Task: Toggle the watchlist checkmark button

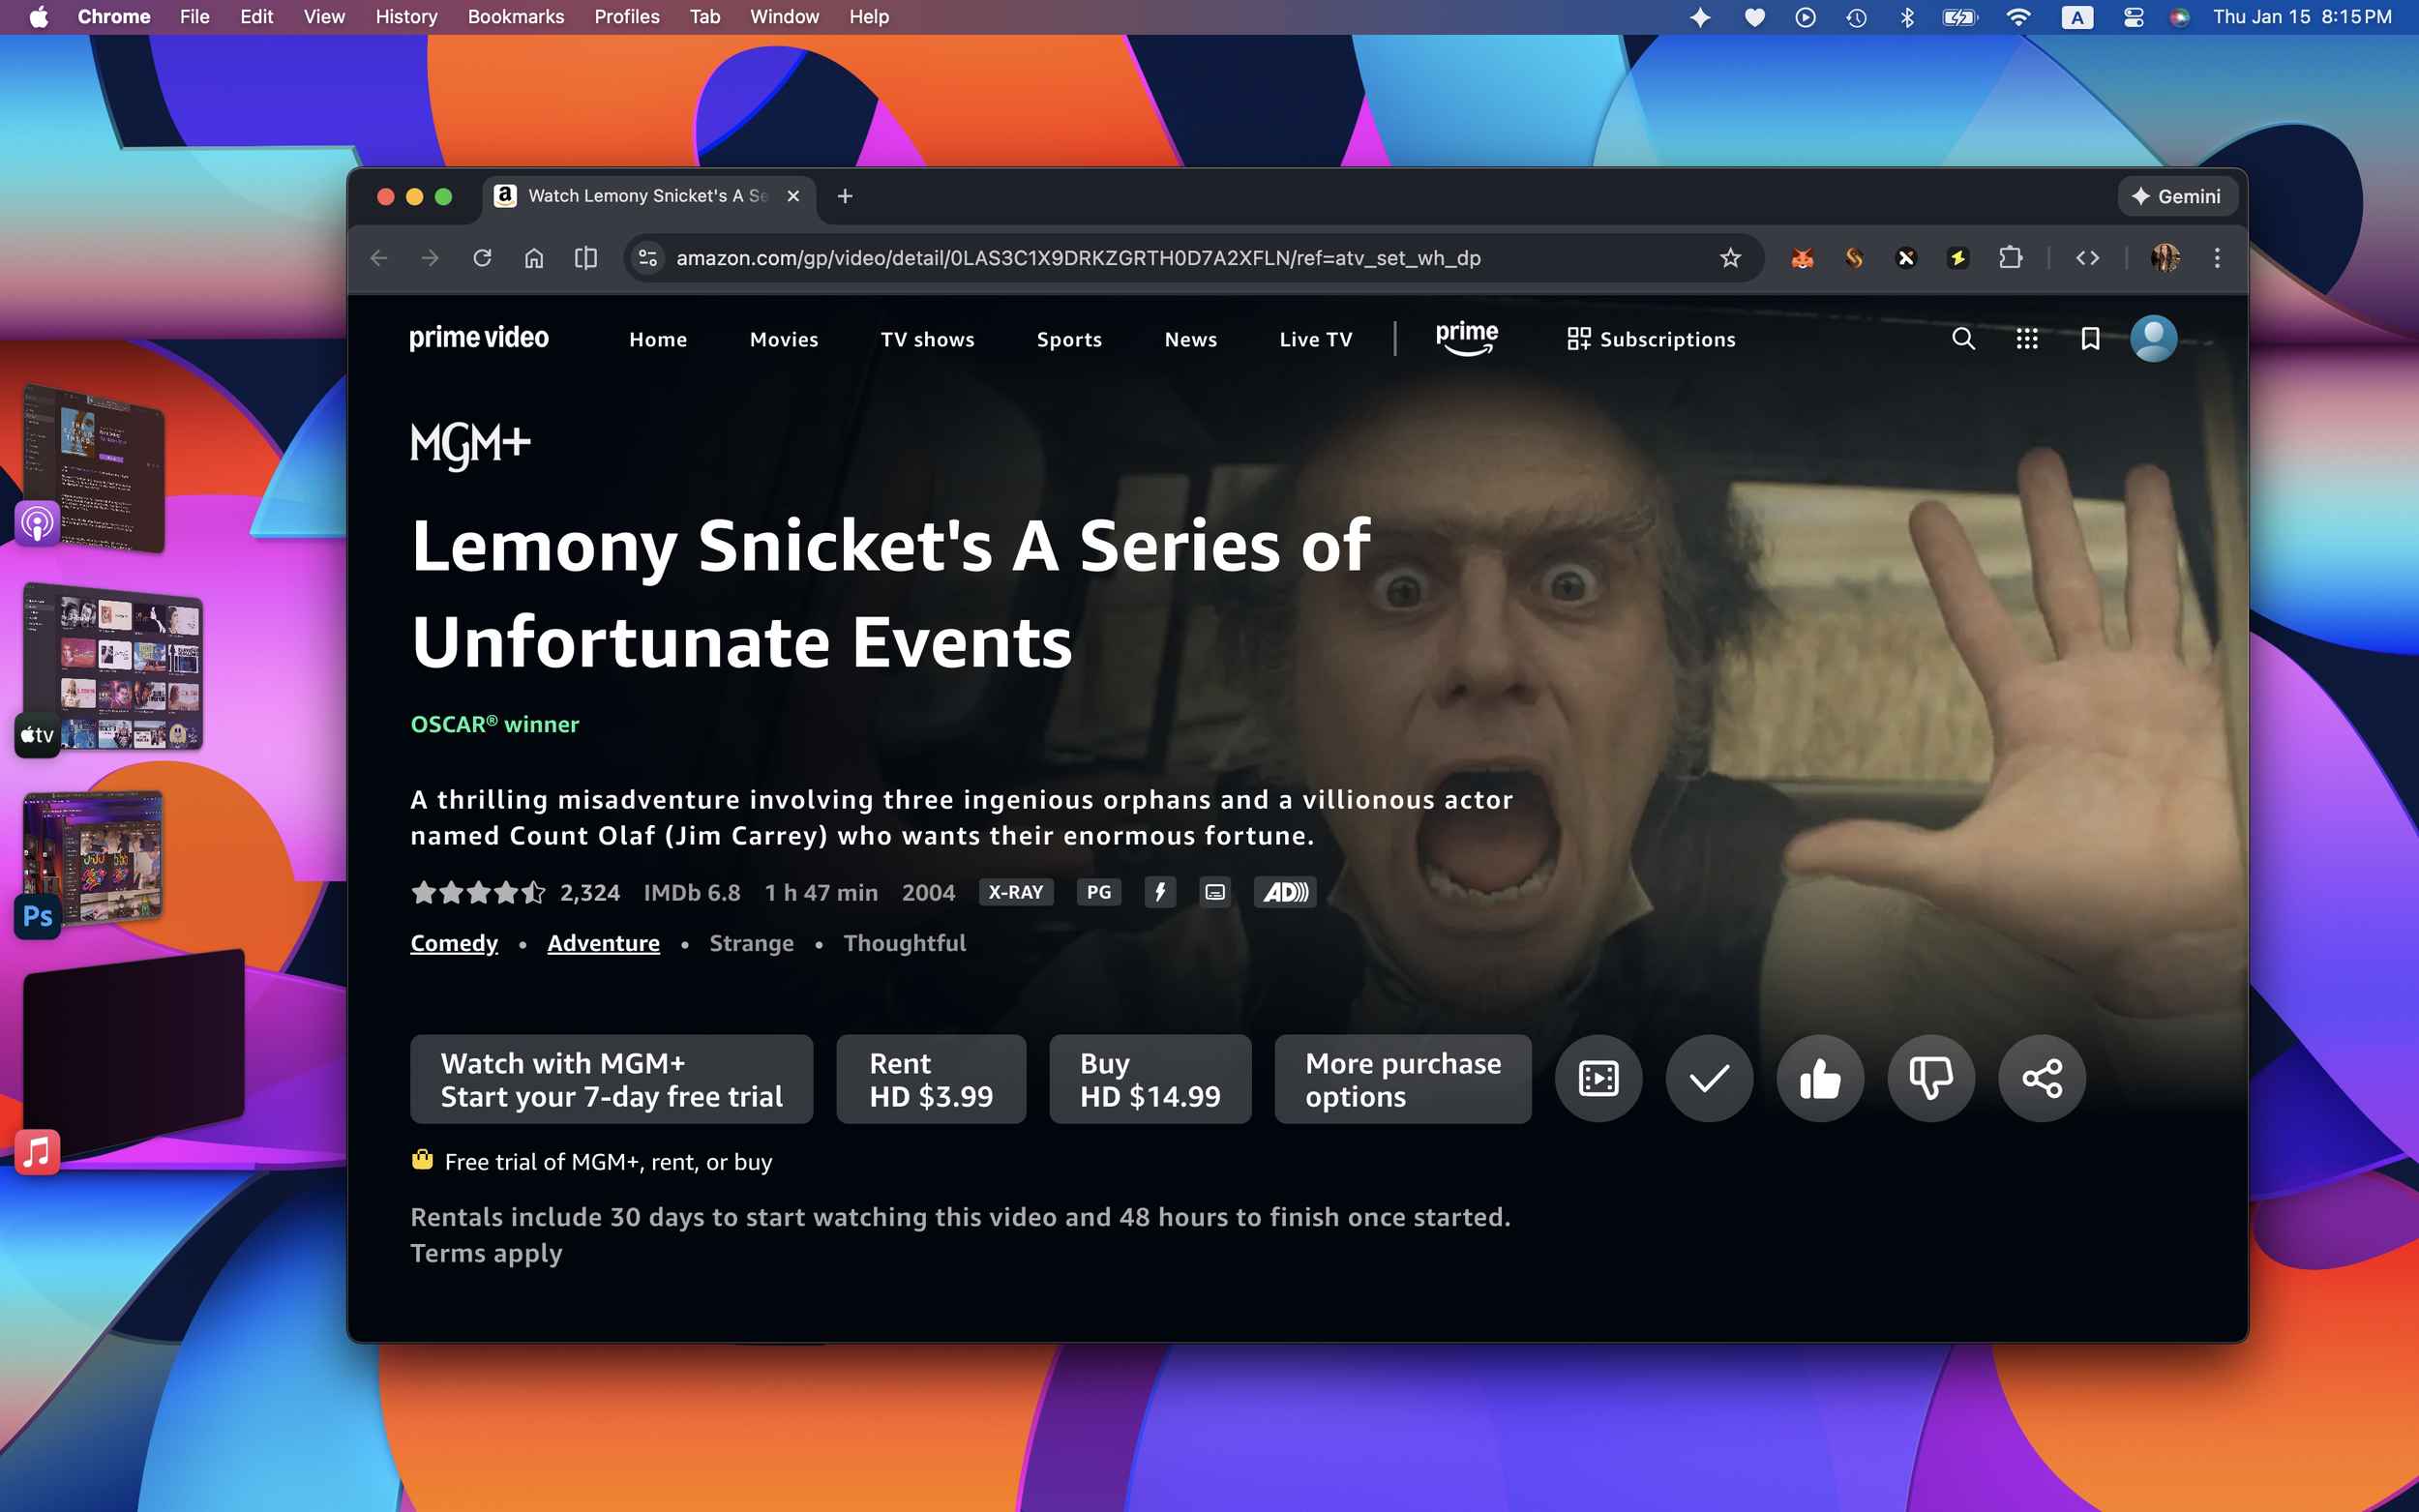Action: pos(1709,1078)
